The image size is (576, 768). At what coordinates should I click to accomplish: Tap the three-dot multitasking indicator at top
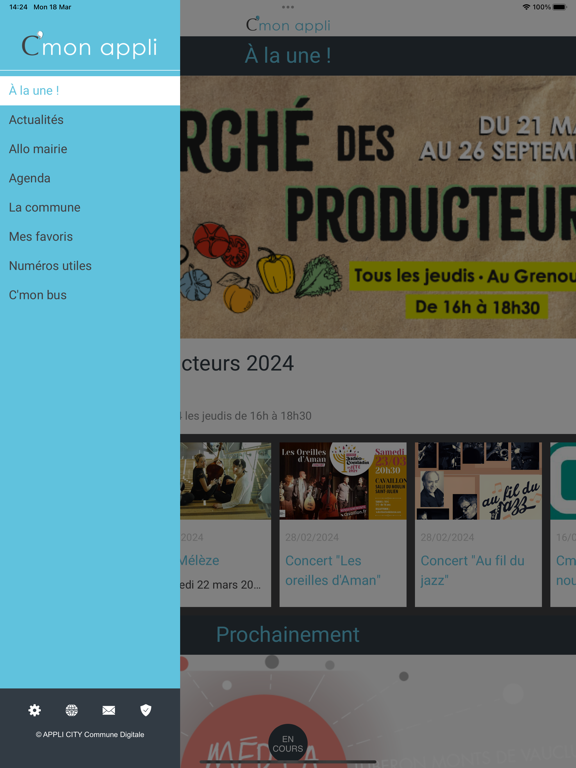coord(288,7)
